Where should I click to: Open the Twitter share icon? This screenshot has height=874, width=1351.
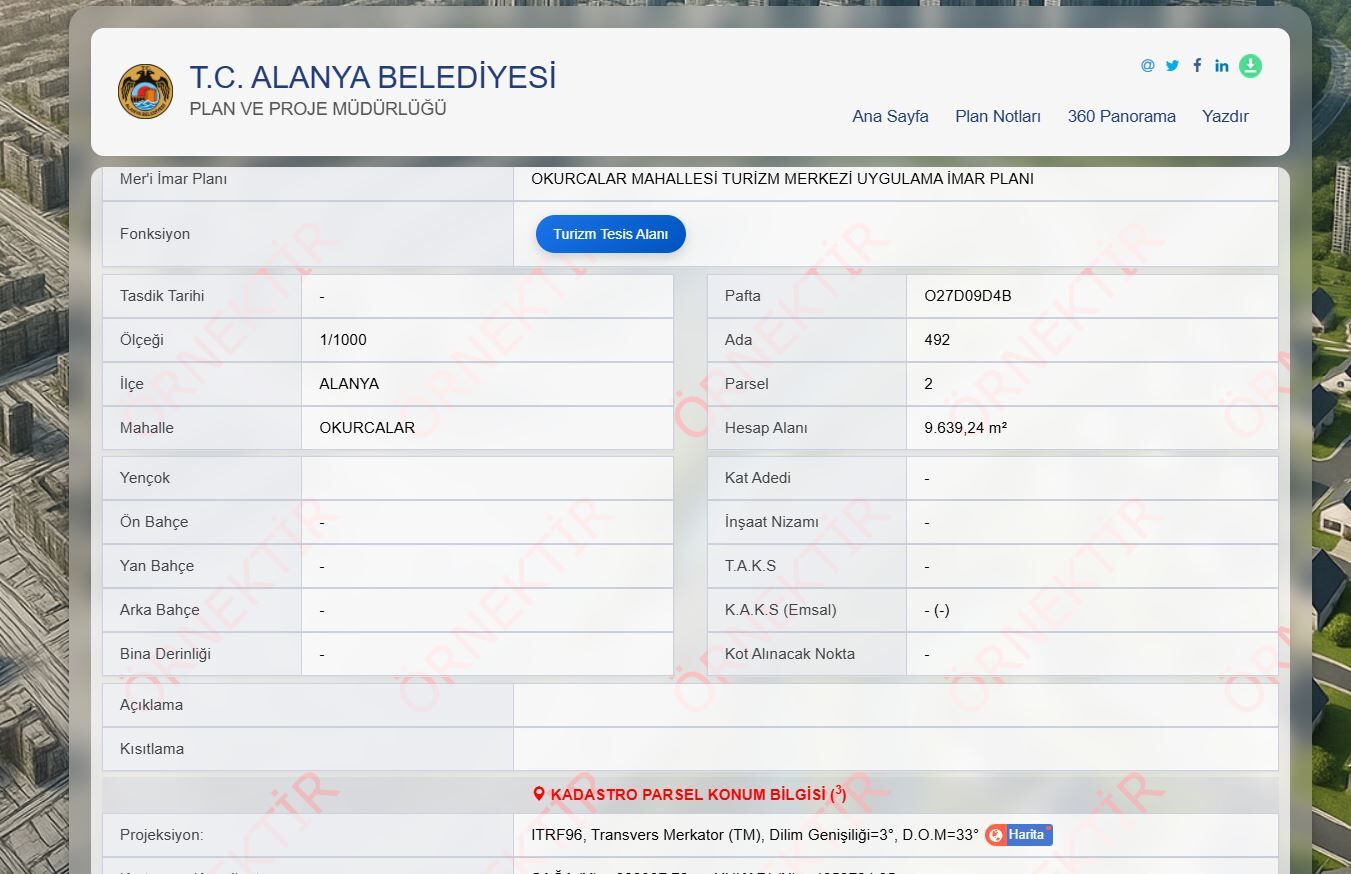1172,65
